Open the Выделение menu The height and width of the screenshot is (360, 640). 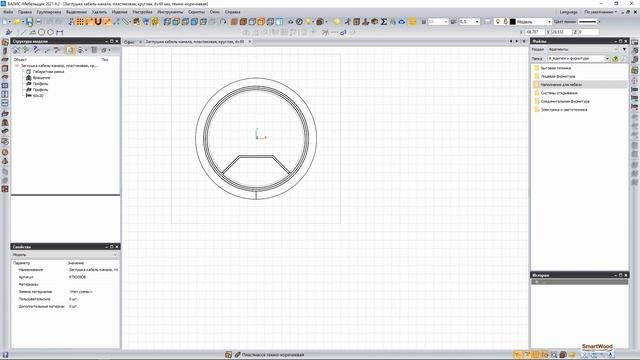76,12
